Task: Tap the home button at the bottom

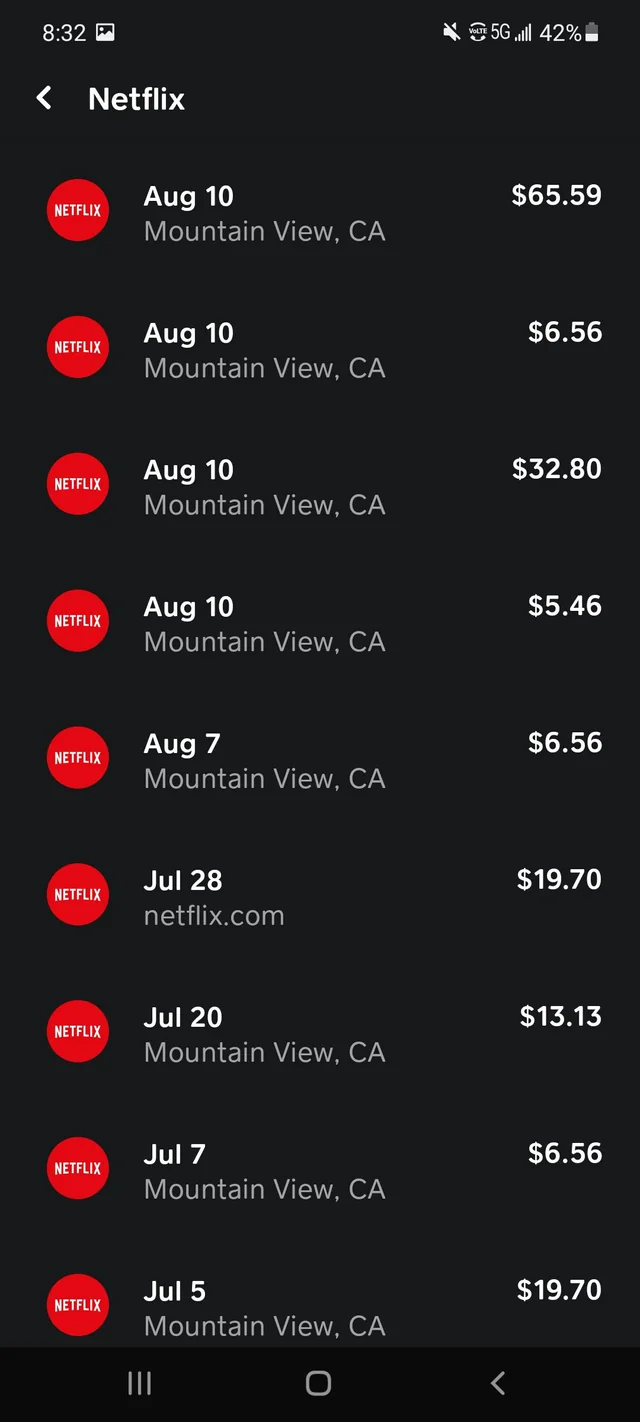Action: [318, 1383]
